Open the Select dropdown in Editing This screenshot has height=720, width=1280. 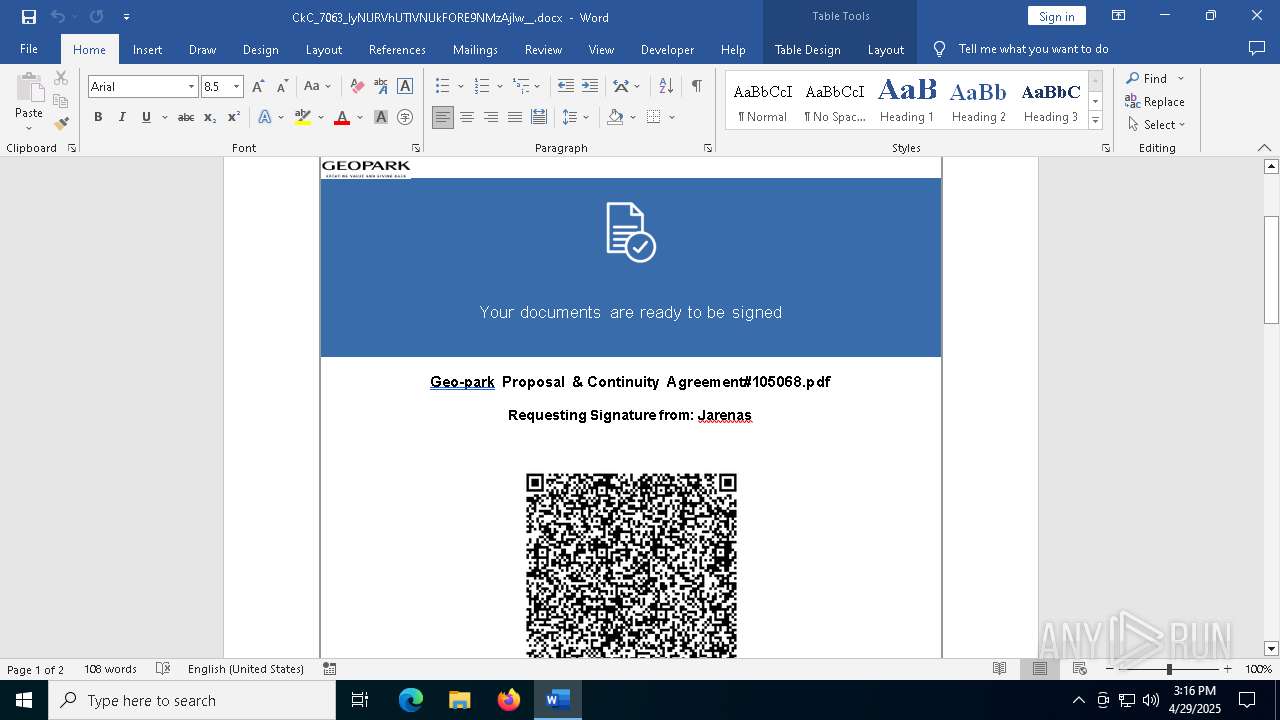click(x=1157, y=125)
